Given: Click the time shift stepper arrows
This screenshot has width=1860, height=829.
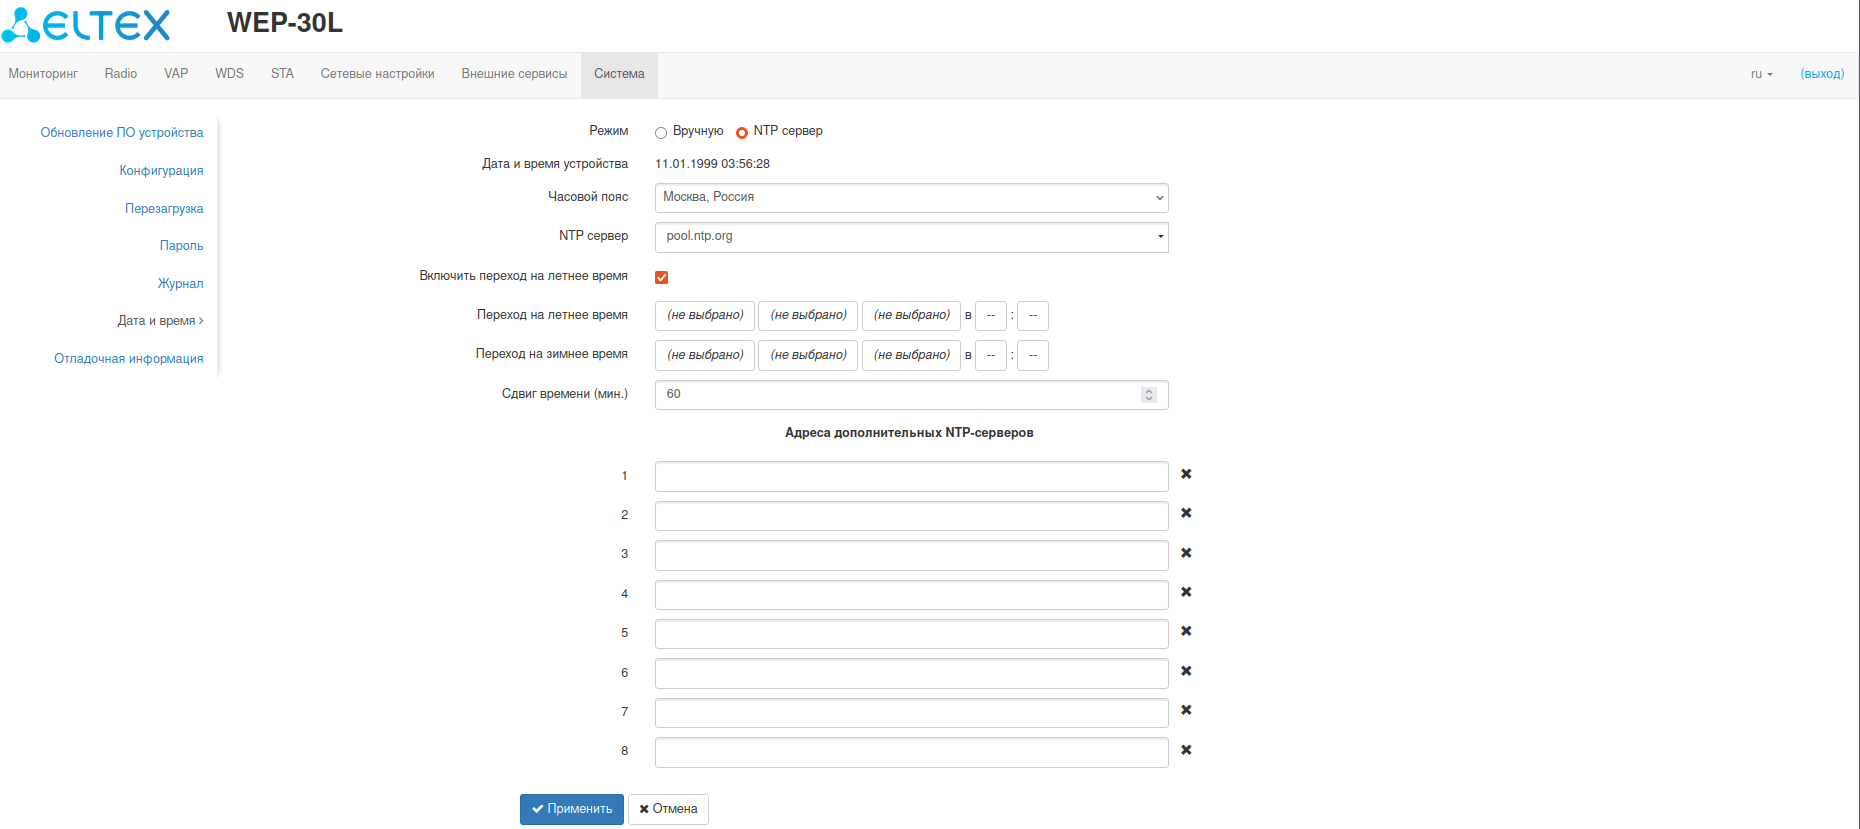Looking at the screenshot, I should click(x=1149, y=395).
